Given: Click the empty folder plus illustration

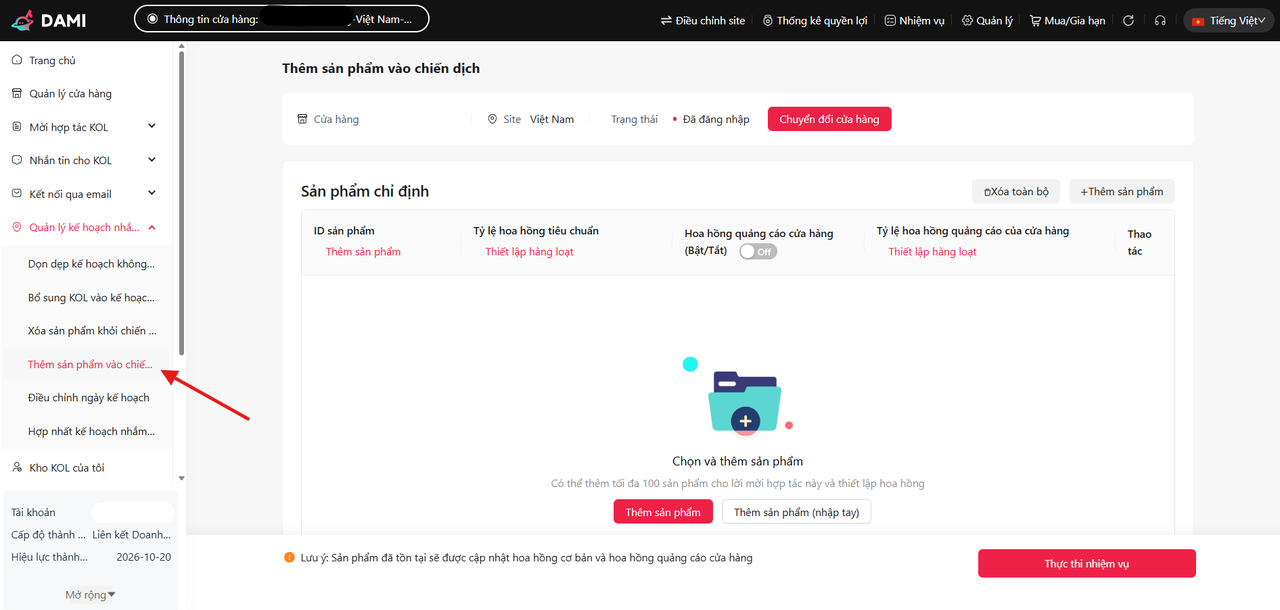Looking at the screenshot, I should 745,401.
